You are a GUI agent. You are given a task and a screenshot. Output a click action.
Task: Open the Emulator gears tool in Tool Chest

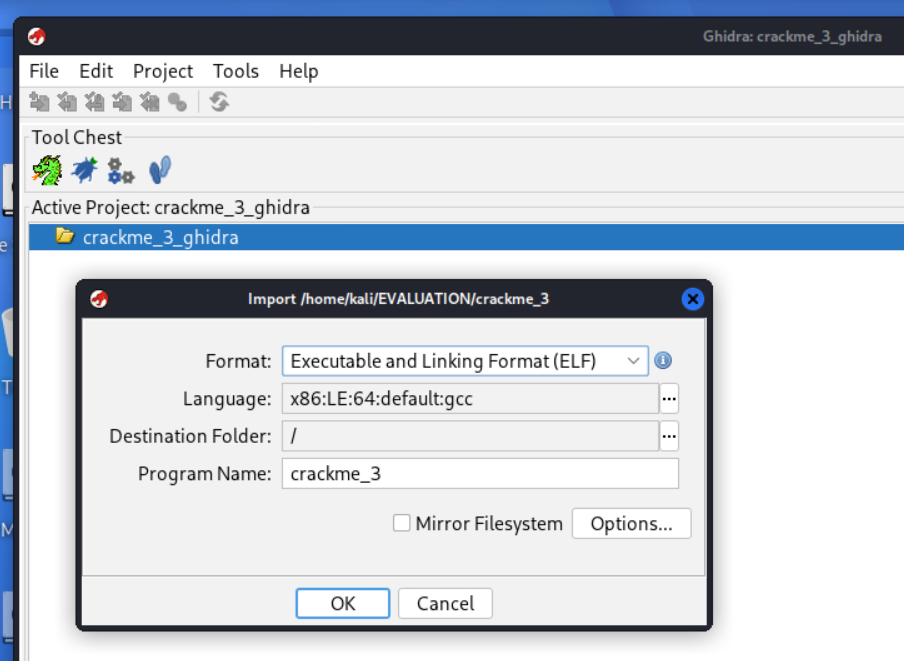coord(120,171)
